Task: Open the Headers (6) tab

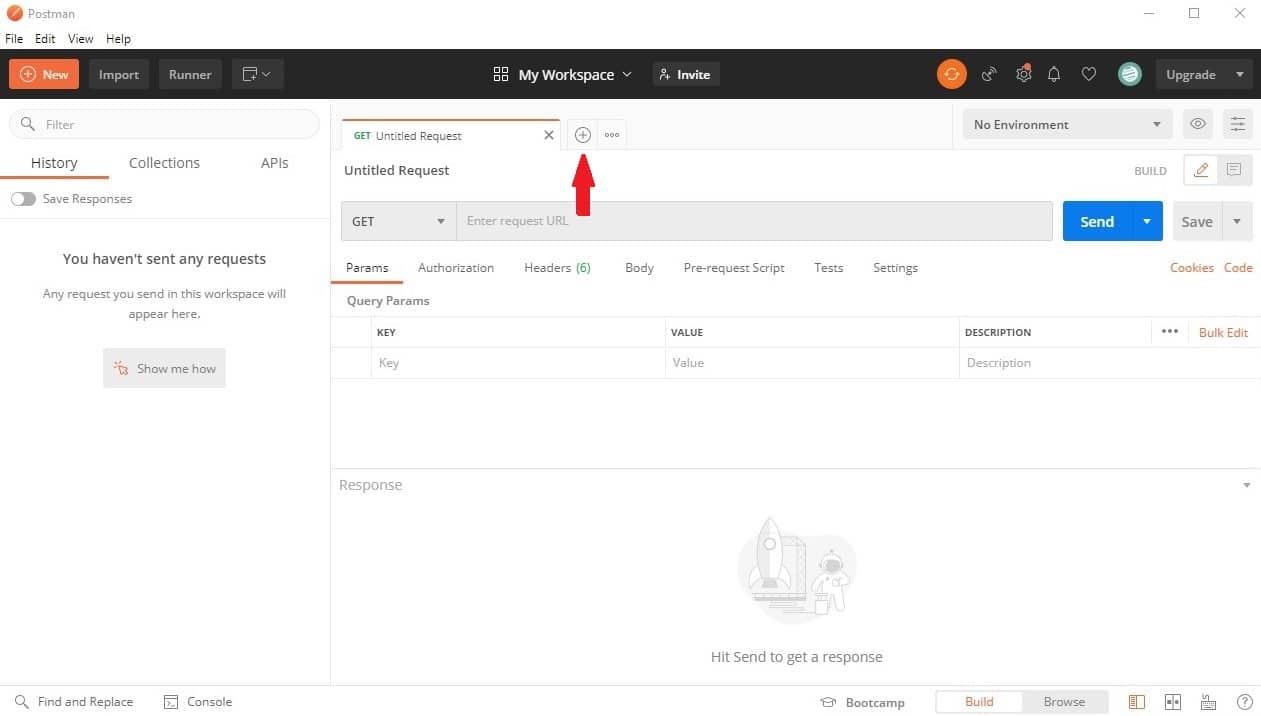Action: pyautogui.click(x=557, y=268)
